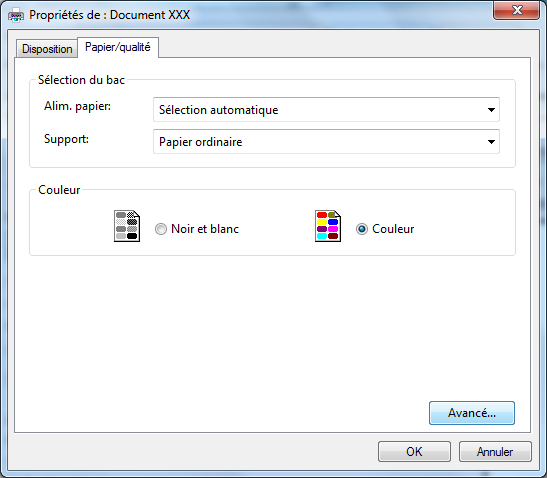The height and width of the screenshot is (478, 547).
Task: Click the black and white document icon
Action: 127,226
